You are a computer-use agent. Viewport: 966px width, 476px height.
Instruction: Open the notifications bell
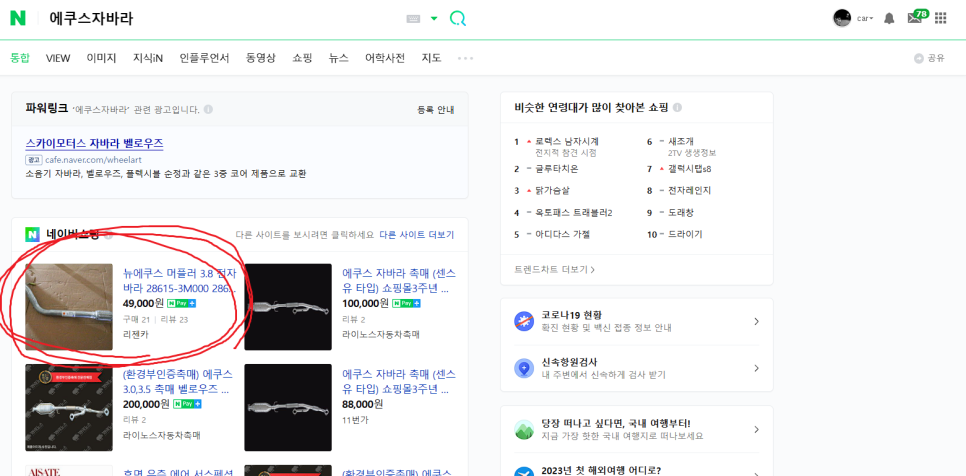(x=889, y=18)
